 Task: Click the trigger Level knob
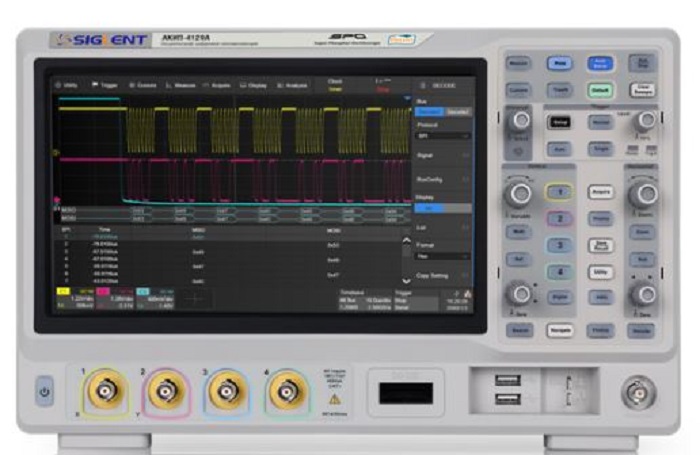[646, 120]
